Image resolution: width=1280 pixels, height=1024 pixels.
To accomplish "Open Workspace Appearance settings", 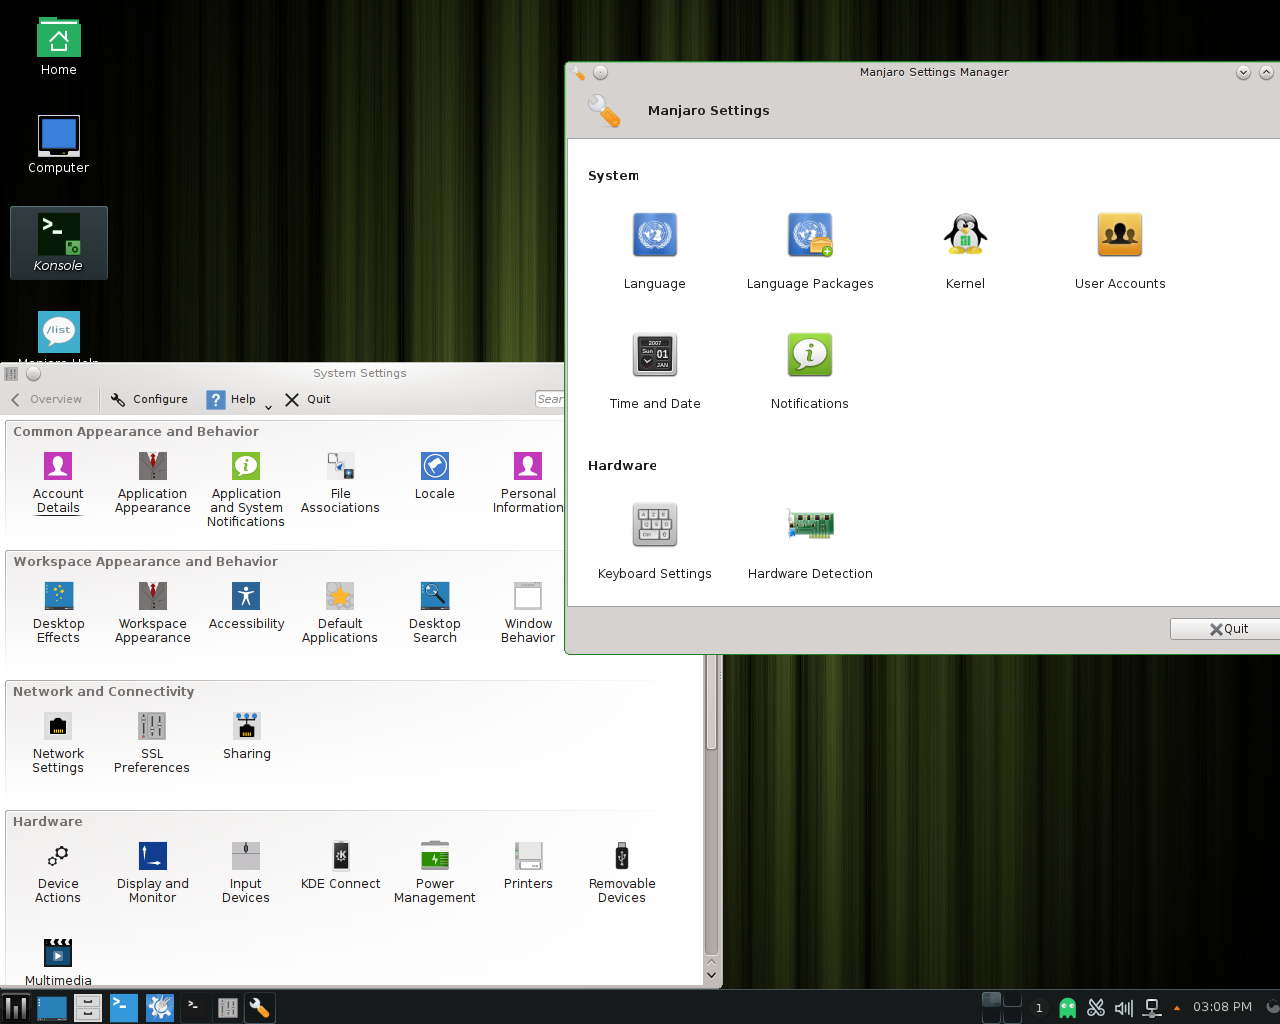I will [x=153, y=613].
